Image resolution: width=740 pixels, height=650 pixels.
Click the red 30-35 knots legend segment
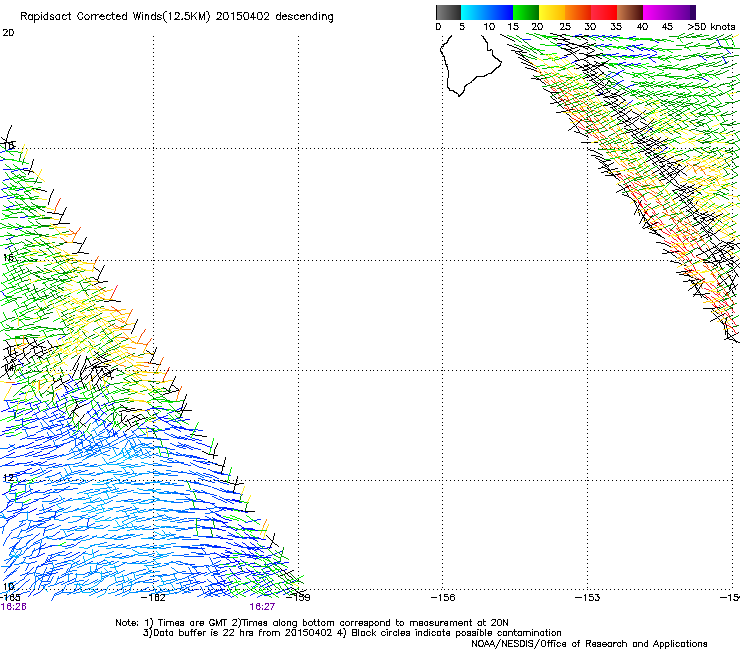click(604, 12)
